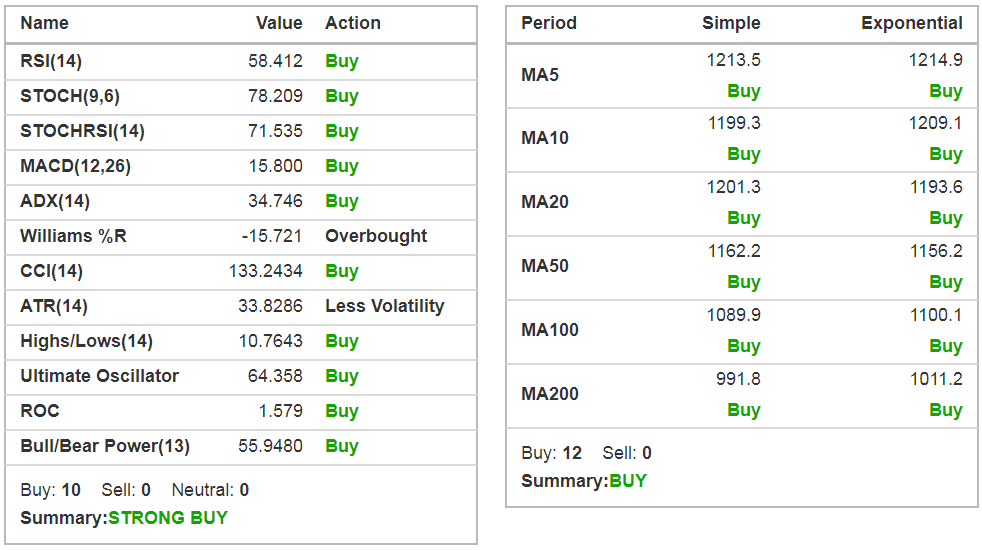This screenshot has height=550, width=982.
Task: Click the Value column header
Action: point(279,23)
